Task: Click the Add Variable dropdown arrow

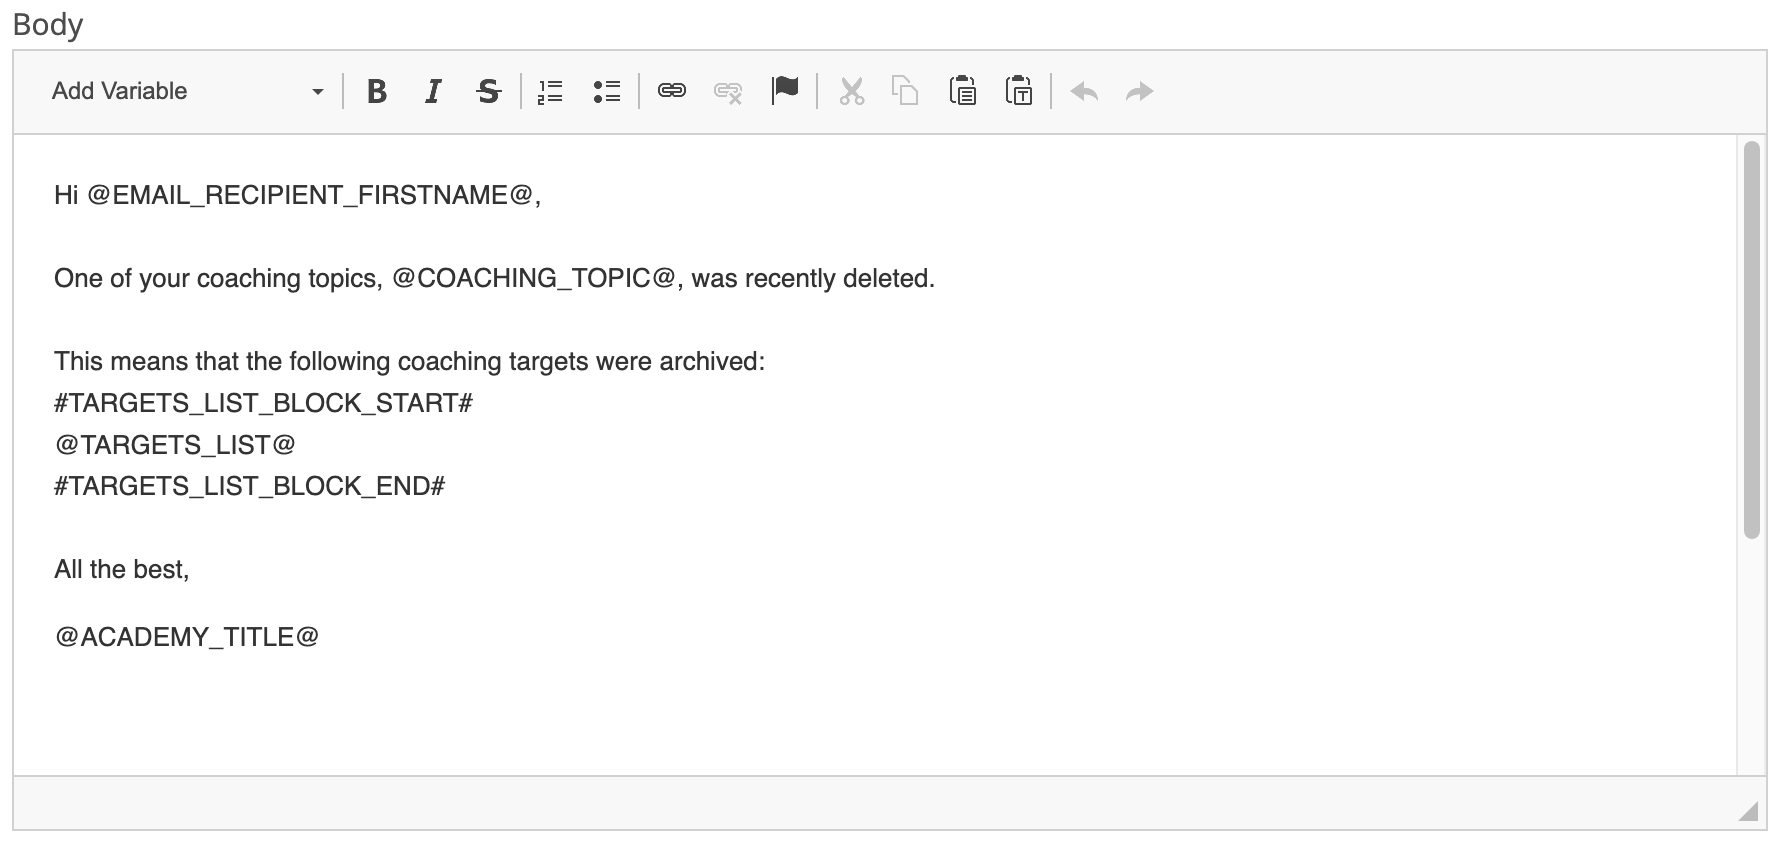Action: pos(318,92)
